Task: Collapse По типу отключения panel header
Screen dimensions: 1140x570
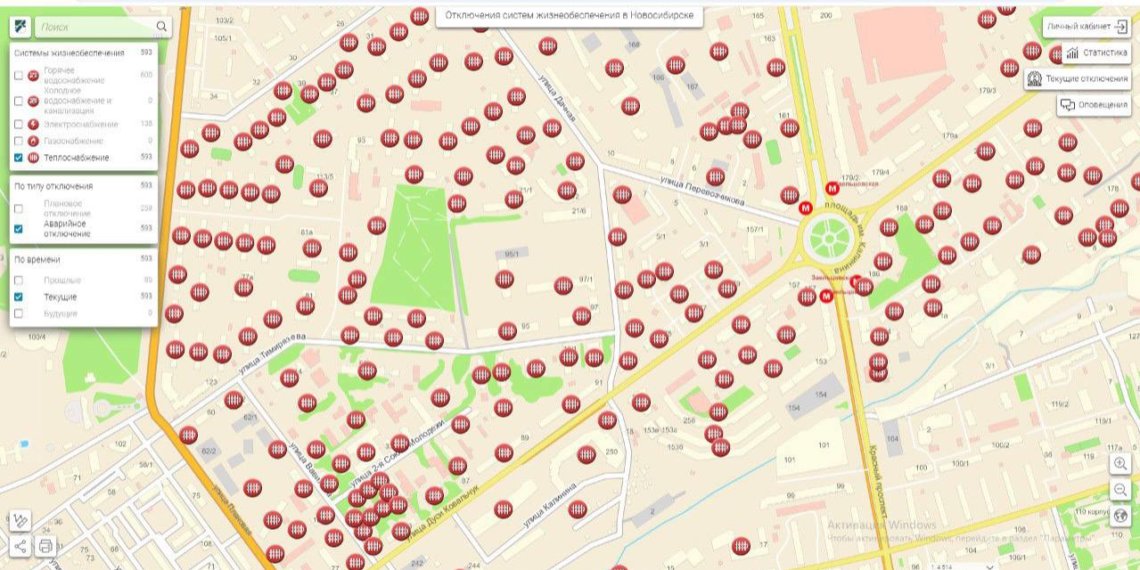Action: (84, 186)
